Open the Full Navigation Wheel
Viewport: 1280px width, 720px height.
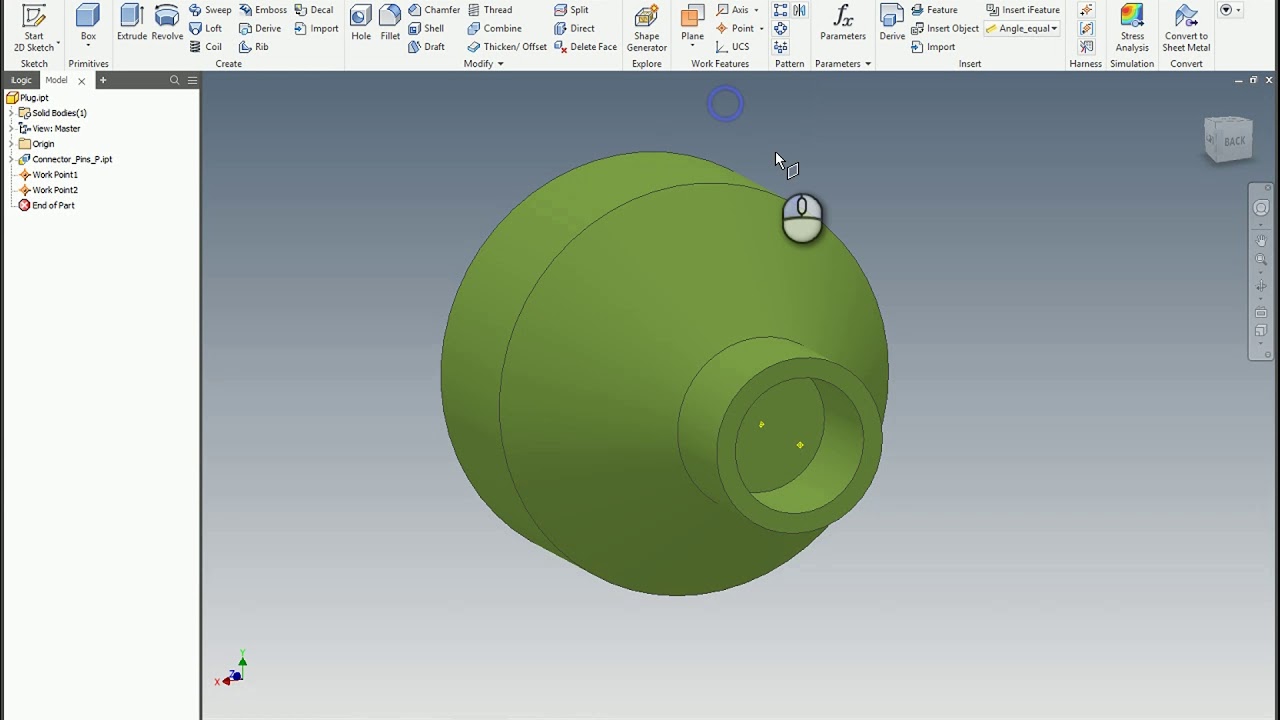click(x=1261, y=208)
